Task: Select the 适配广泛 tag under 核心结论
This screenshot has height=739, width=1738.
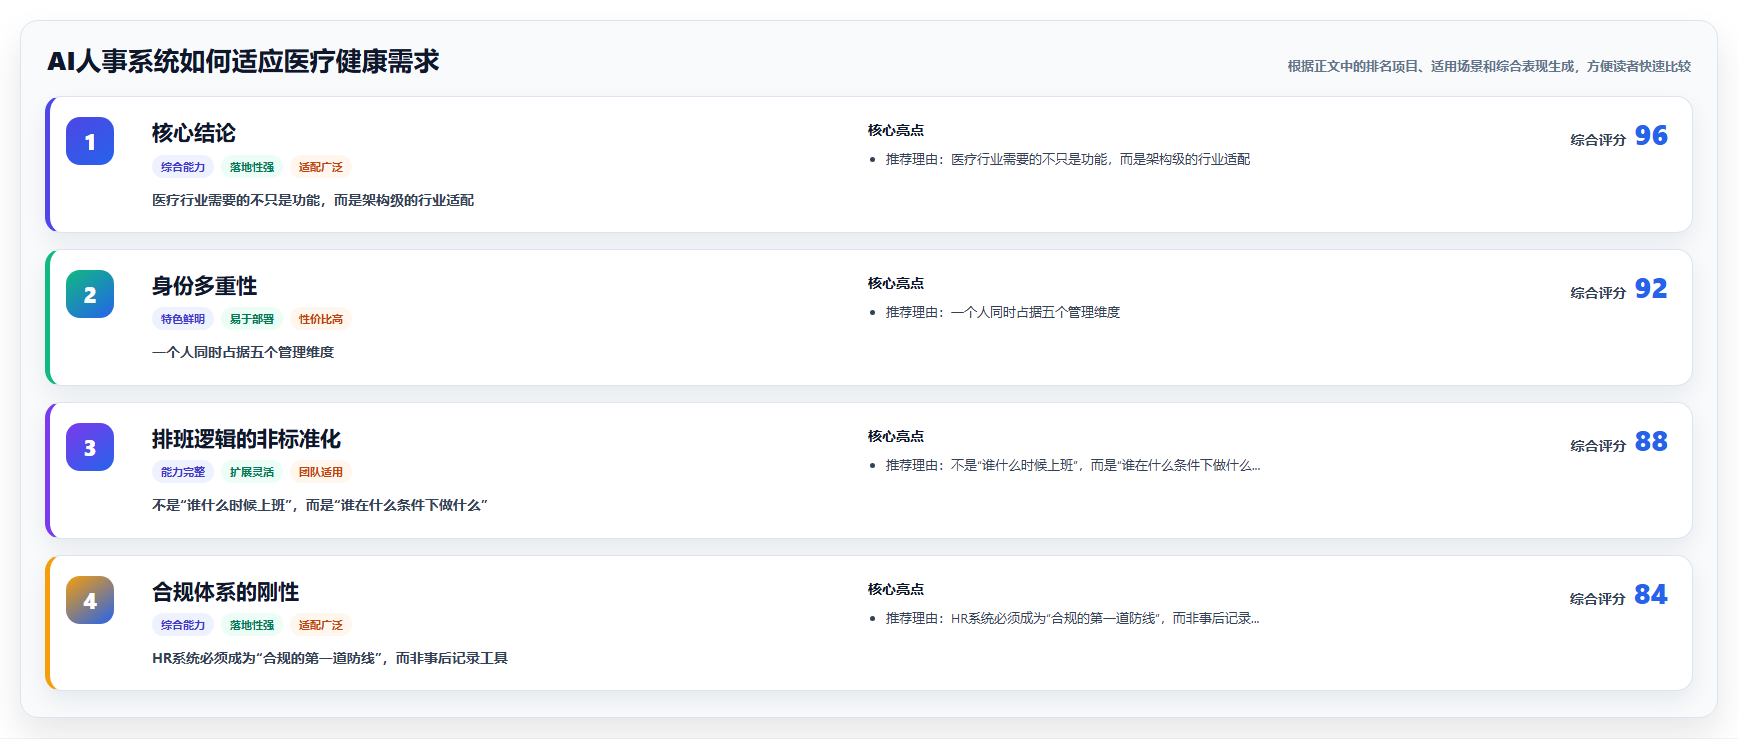Action: [x=321, y=167]
